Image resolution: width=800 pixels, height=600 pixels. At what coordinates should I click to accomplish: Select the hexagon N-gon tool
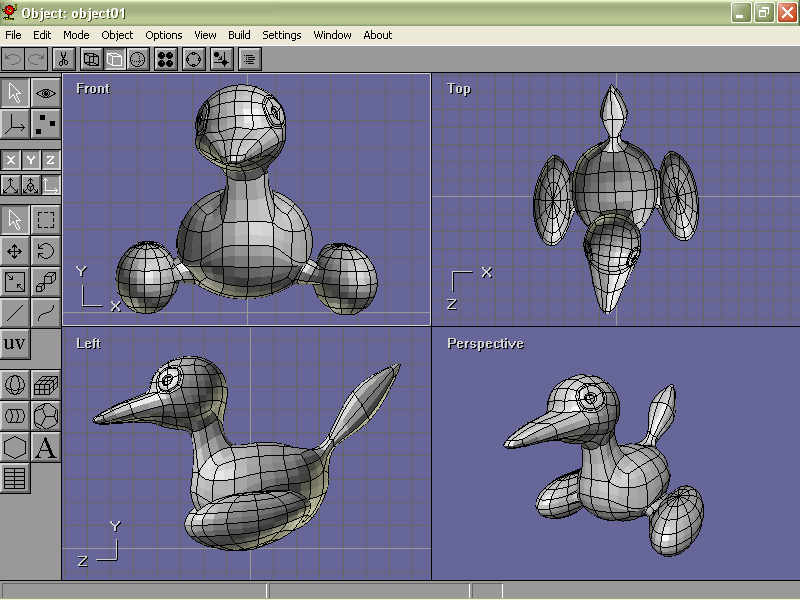(x=15, y=447)
